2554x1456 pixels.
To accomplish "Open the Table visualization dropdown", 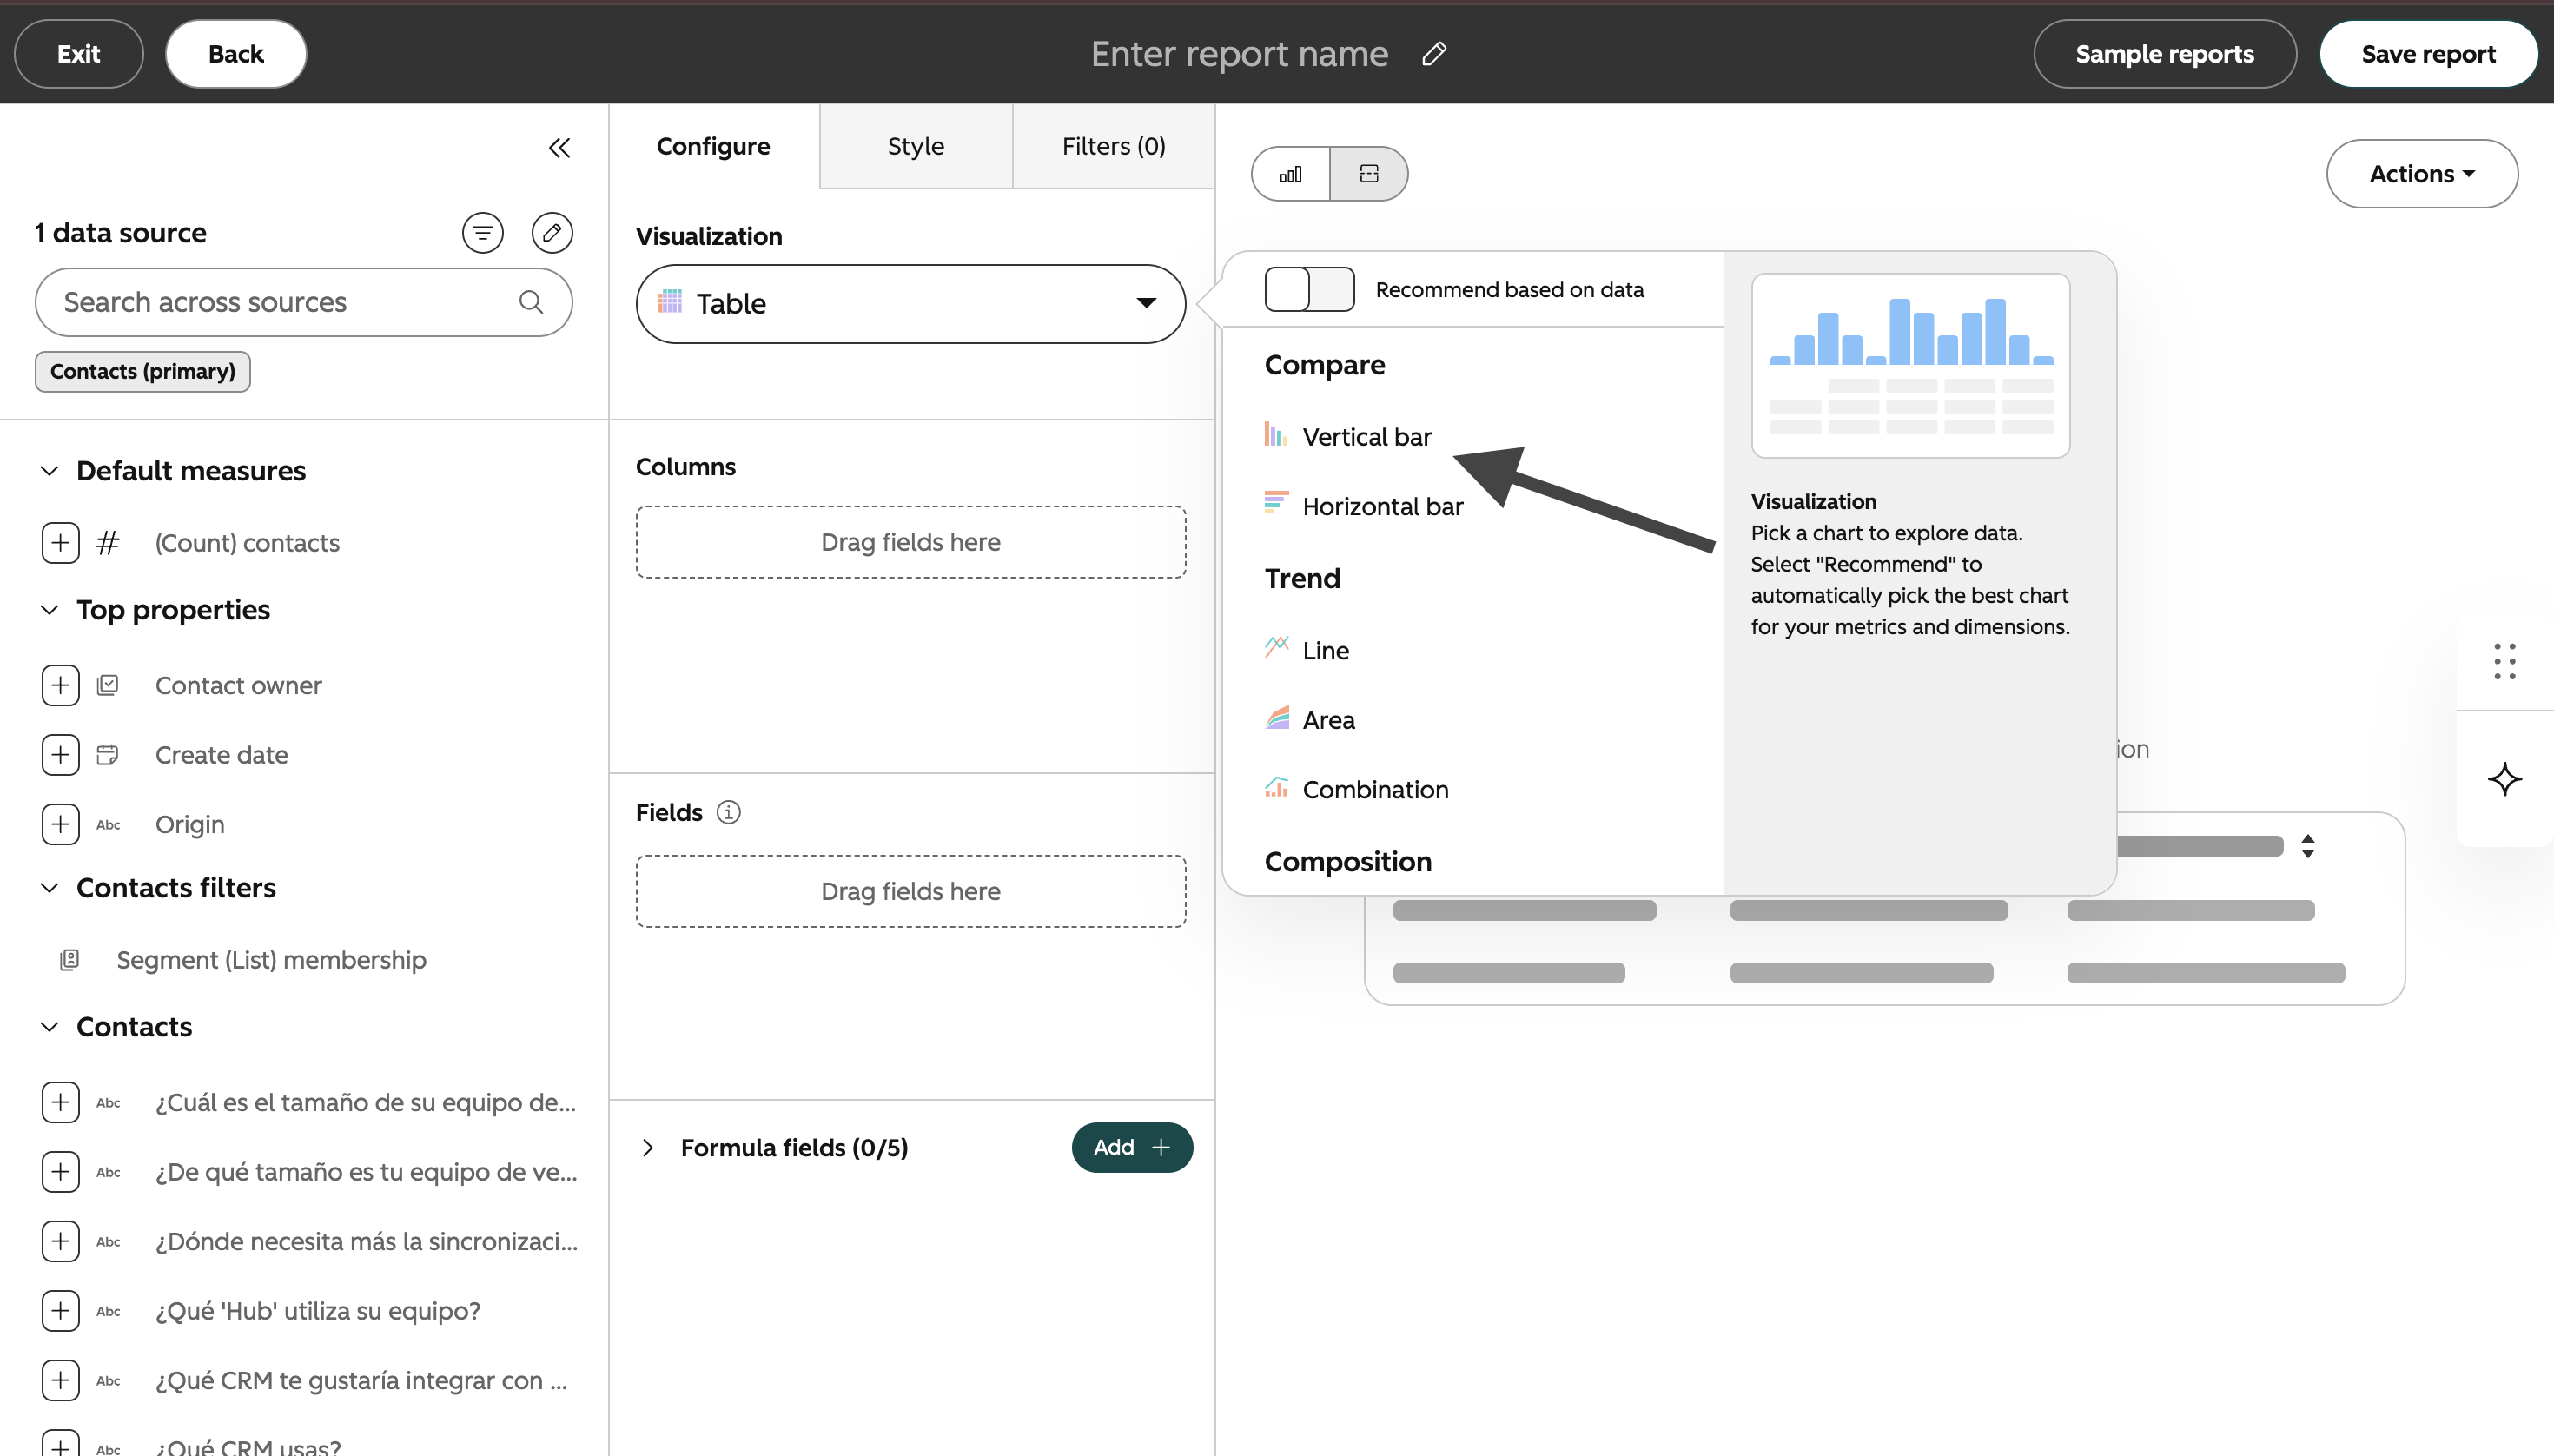I will point(910,304).
